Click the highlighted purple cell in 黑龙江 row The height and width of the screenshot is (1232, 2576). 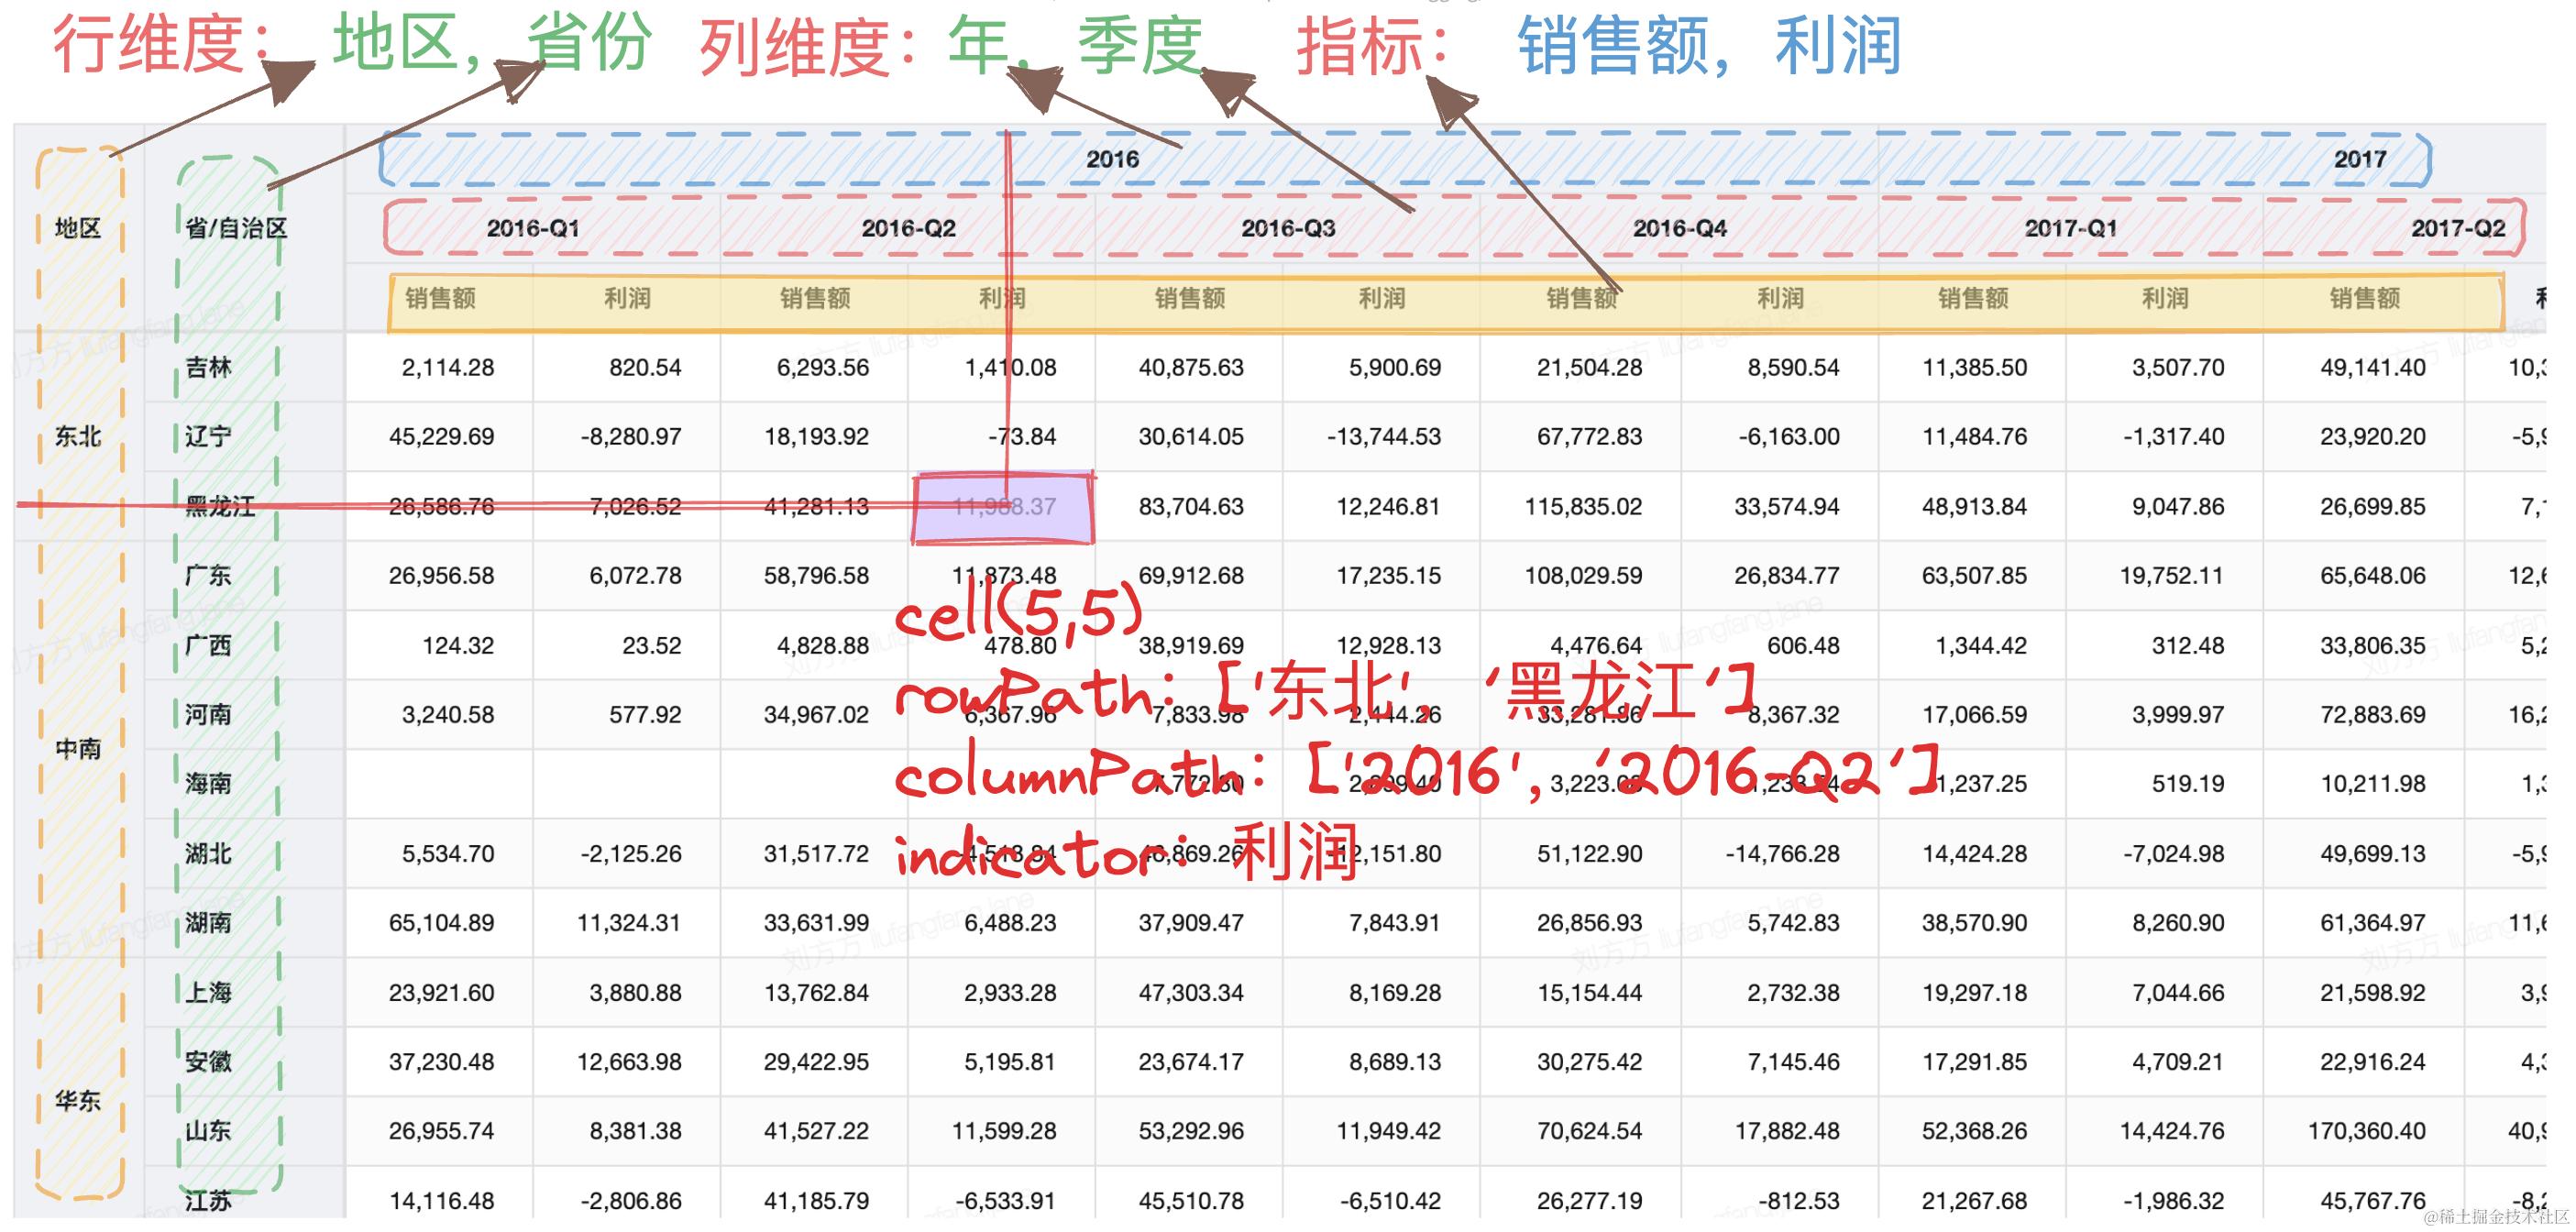1002,507
